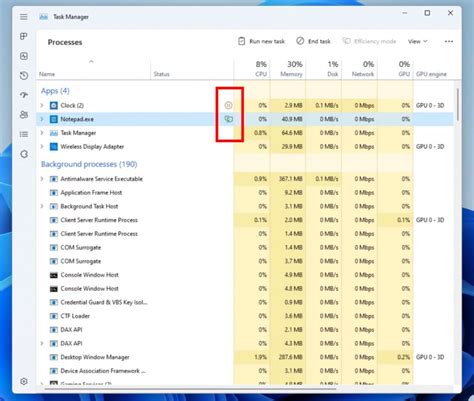Screen dimensions: 474x401
Task: Click the Notepad.exe app icon
Action: click(x=53, y=119)
